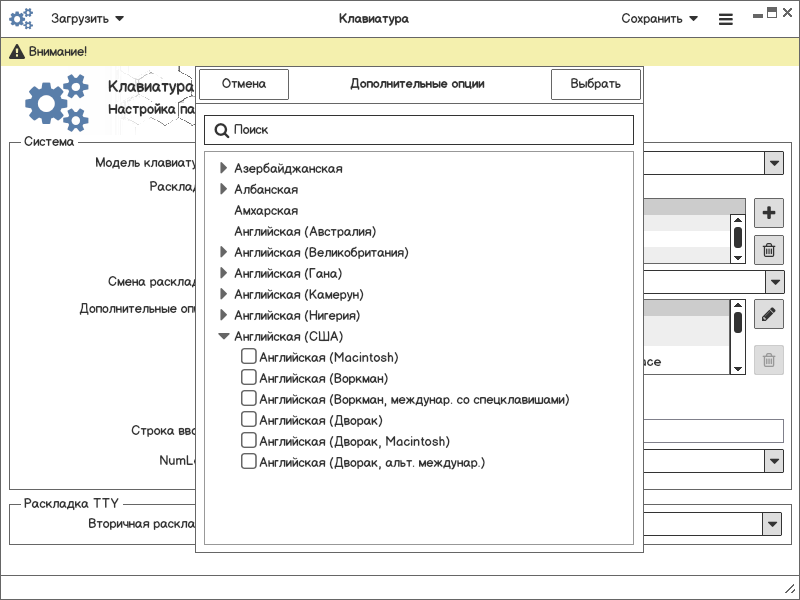The width and height of the screenshot is (800, 600).
Task: Open the hamburger menu icon
Action: tap(726, 19)
